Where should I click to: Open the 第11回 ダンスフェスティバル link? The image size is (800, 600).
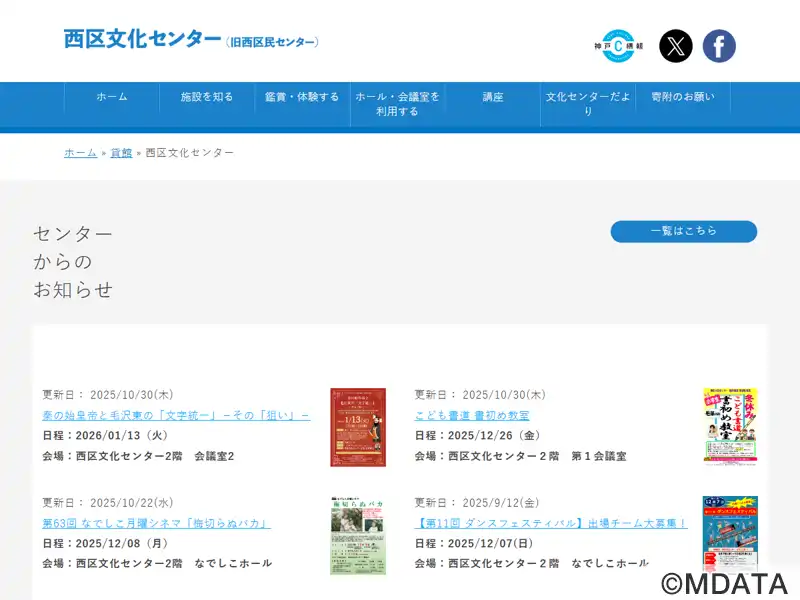click(x=551, y=523)
